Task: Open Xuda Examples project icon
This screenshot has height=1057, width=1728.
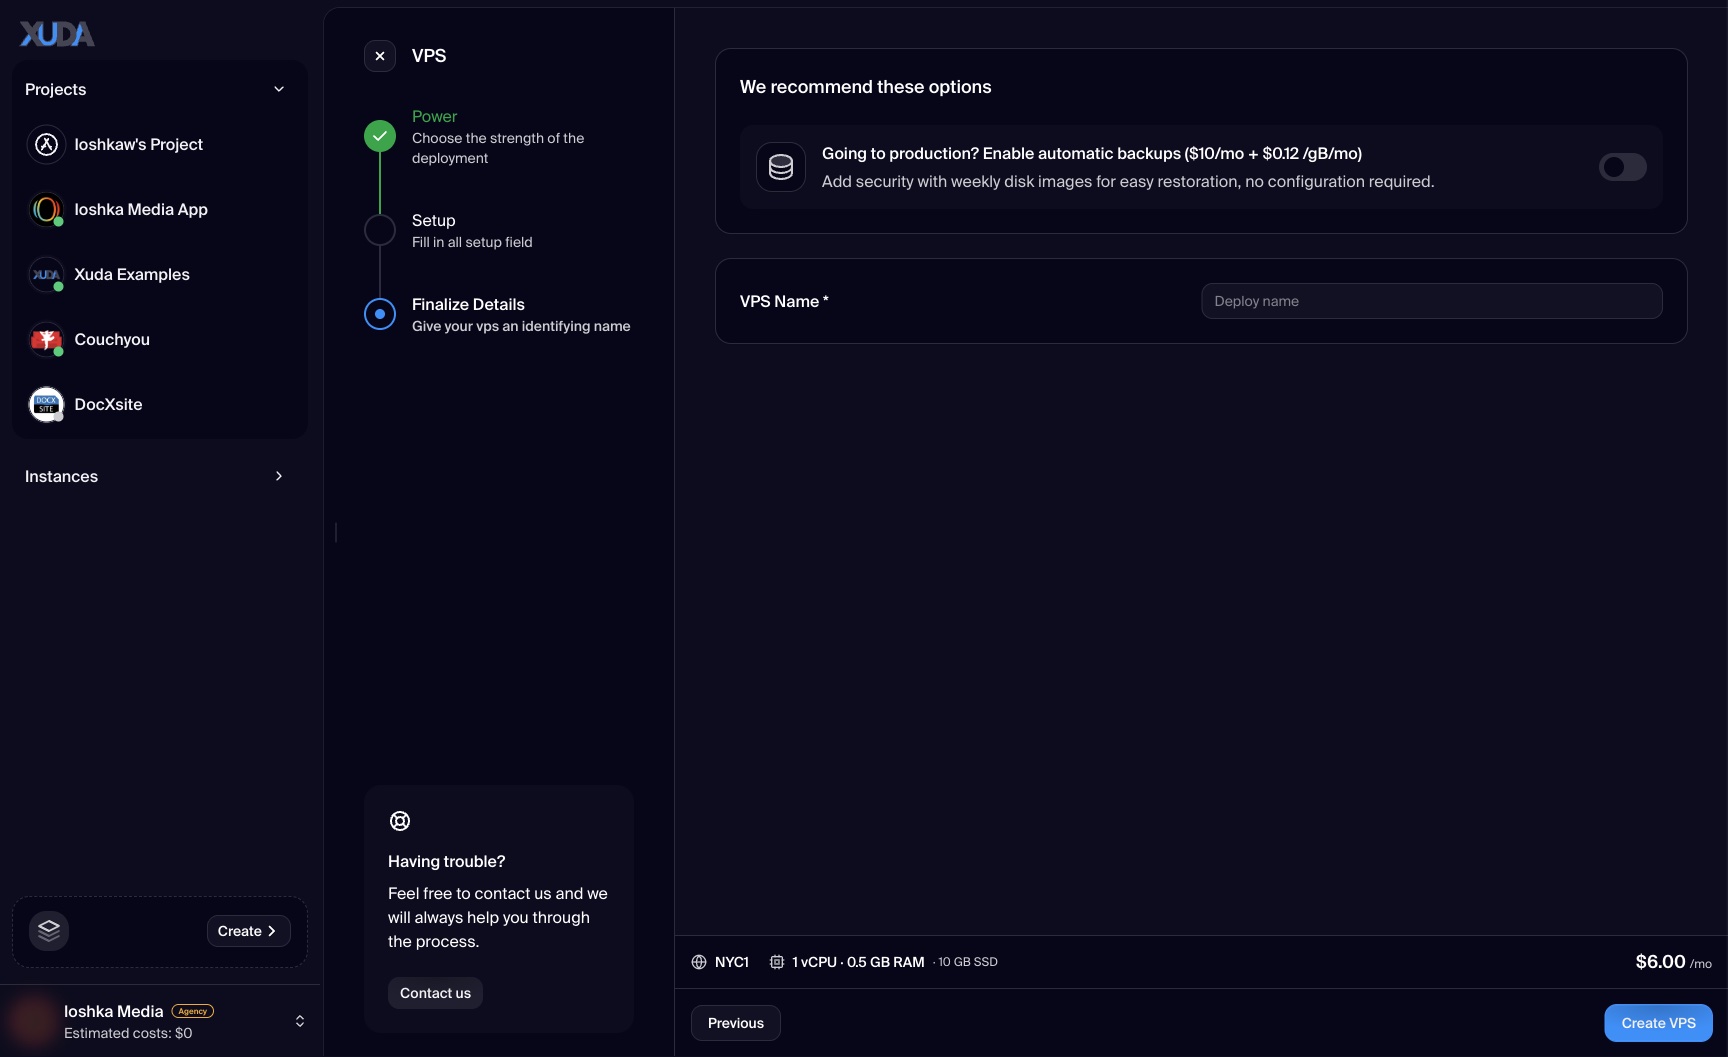Action: tap(46, 275)
